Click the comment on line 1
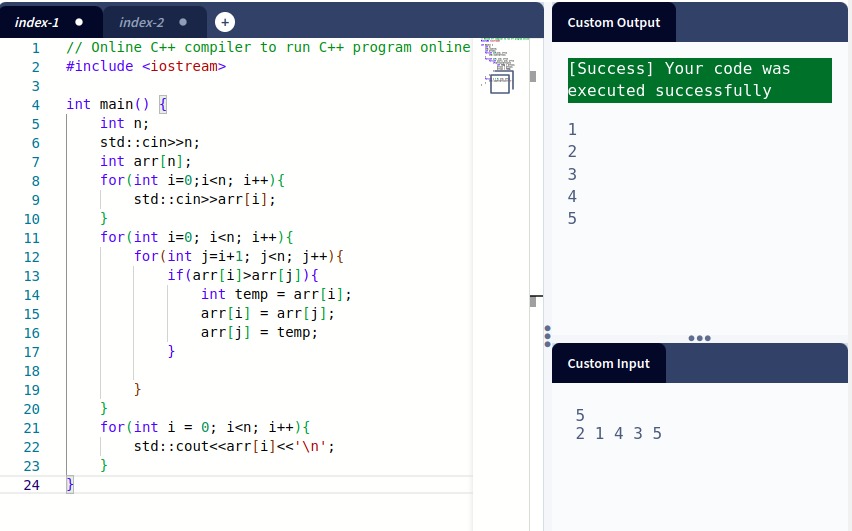Image resolution: width=852 pixels, height=531 pixels. tap(268, 47)
